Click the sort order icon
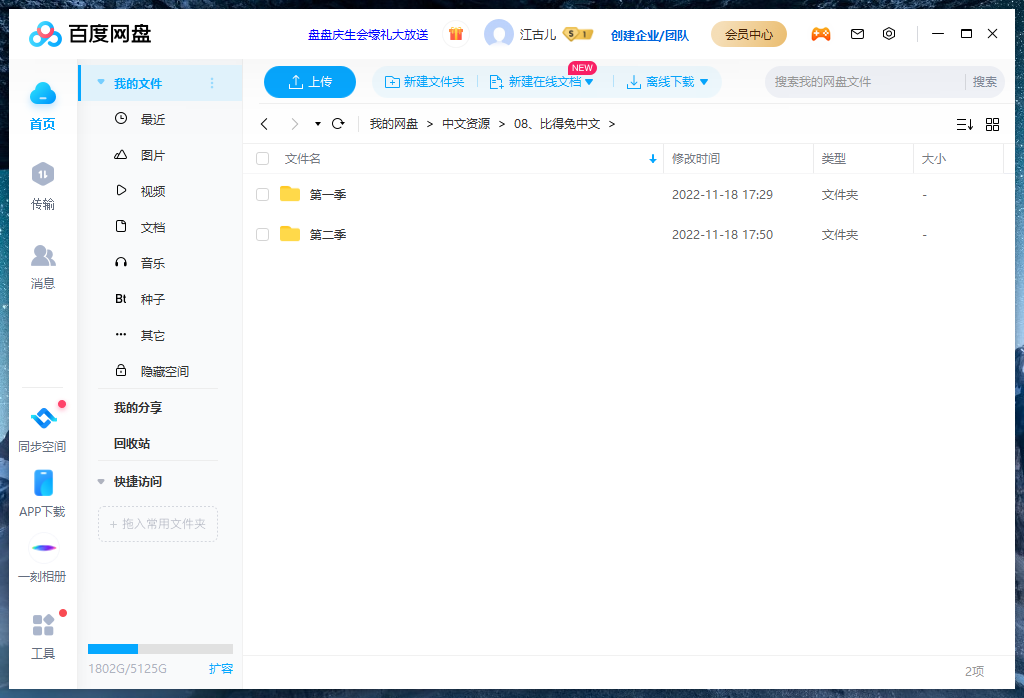1024x698 pixels. tap(964, 124)
